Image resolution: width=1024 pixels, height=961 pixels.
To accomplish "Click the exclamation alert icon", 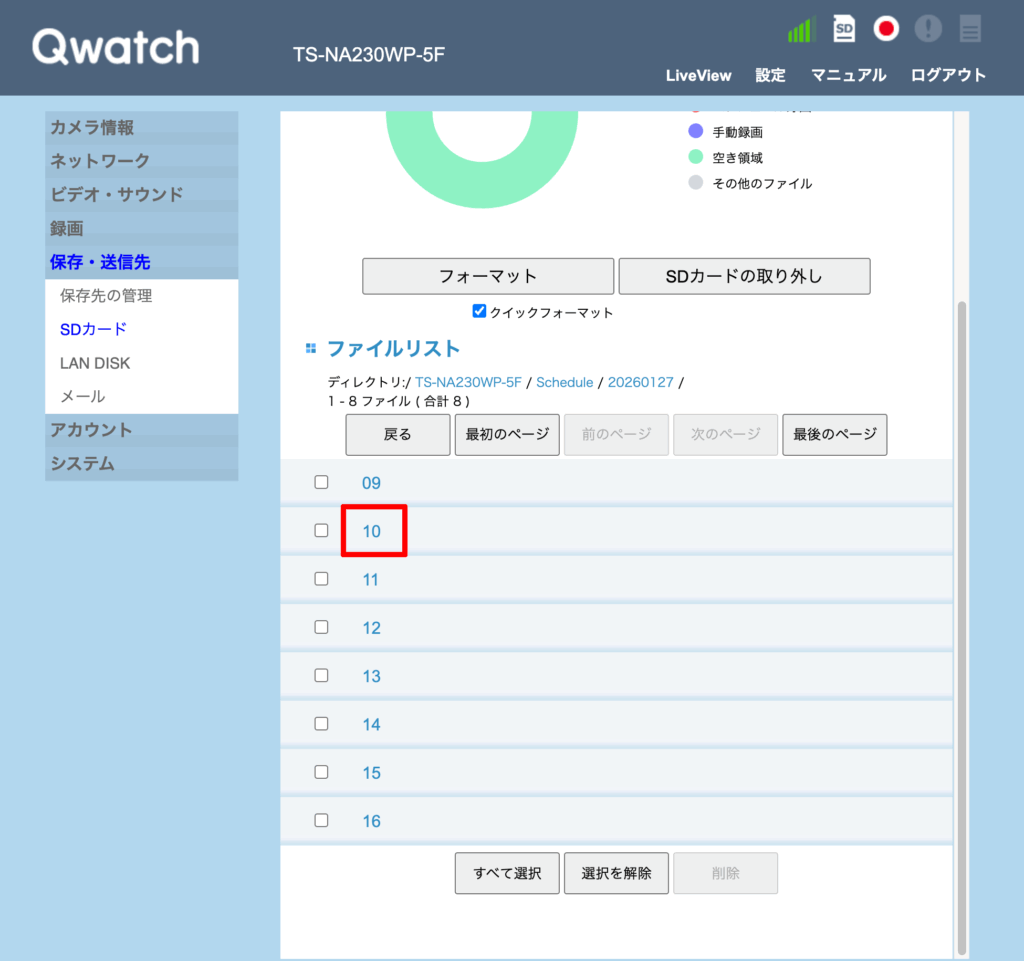I will point(928,29).
